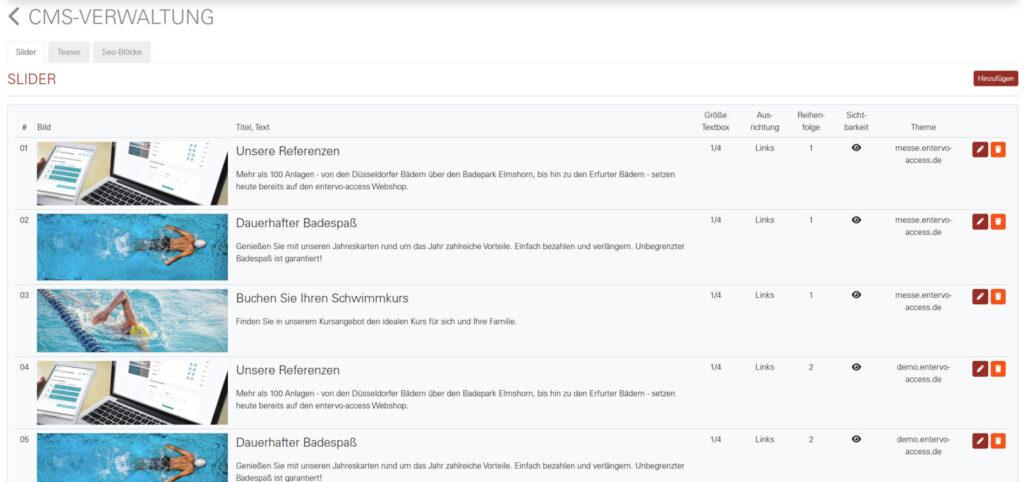Click the 'Bild' column header
Image resolution: width=1024 pixels, height=482 pixels.
44,127
